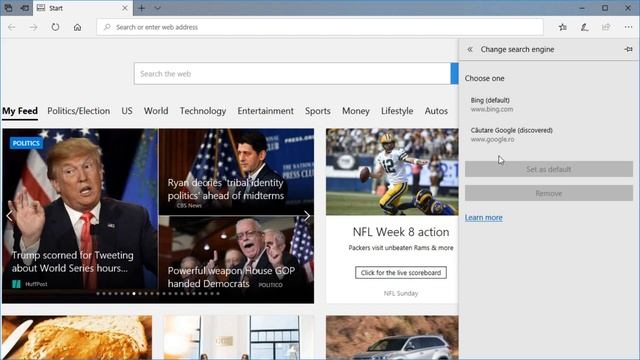Open the tabs you've set aside icon
Viewport: 640px width, 360px height.
tap(8, 8)
